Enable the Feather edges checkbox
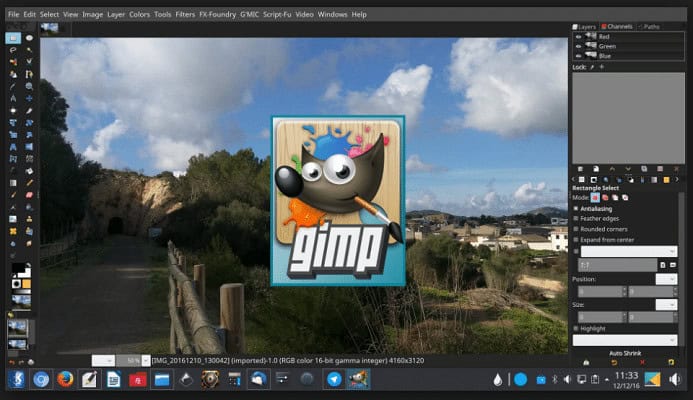This screenshot has height=400, width=693. (576, 218)
